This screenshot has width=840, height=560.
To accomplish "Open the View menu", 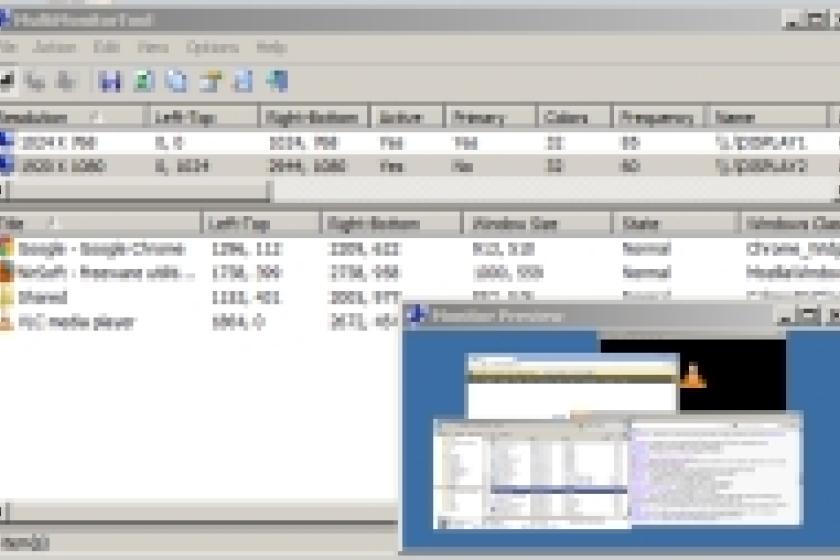I will point(153,47).
